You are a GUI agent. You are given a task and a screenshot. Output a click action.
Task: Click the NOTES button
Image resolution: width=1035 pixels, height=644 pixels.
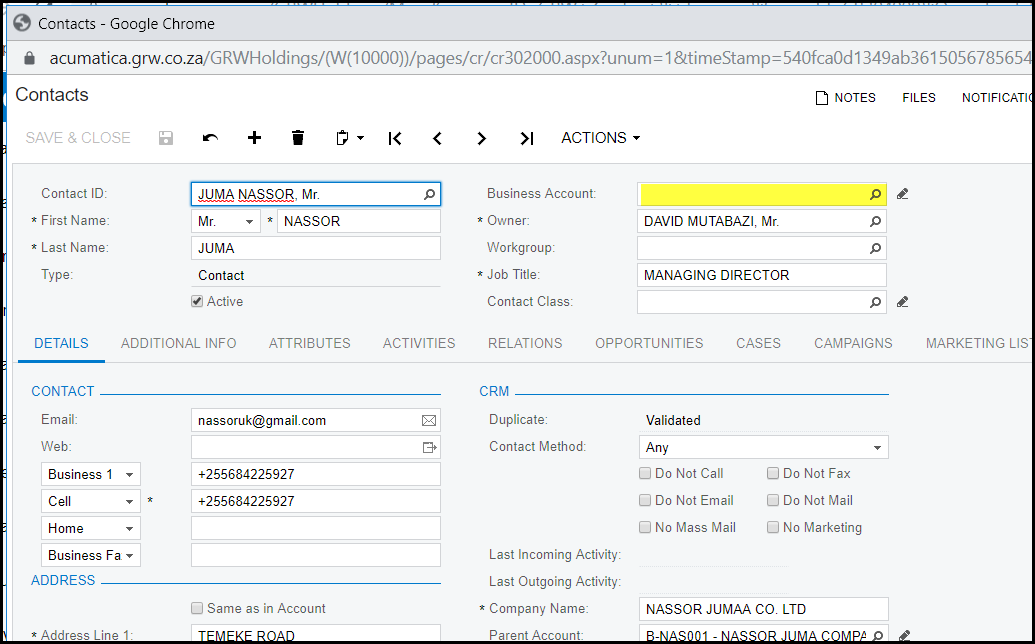click(x=845, y=97)
